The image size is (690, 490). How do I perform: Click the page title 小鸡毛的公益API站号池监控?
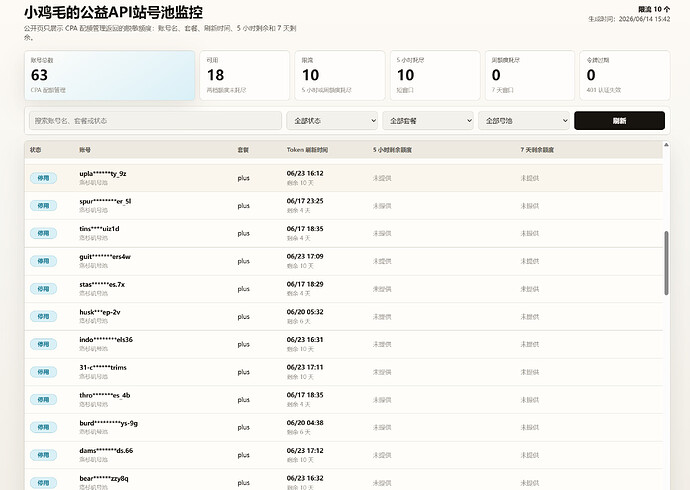(x=114, y=12)
